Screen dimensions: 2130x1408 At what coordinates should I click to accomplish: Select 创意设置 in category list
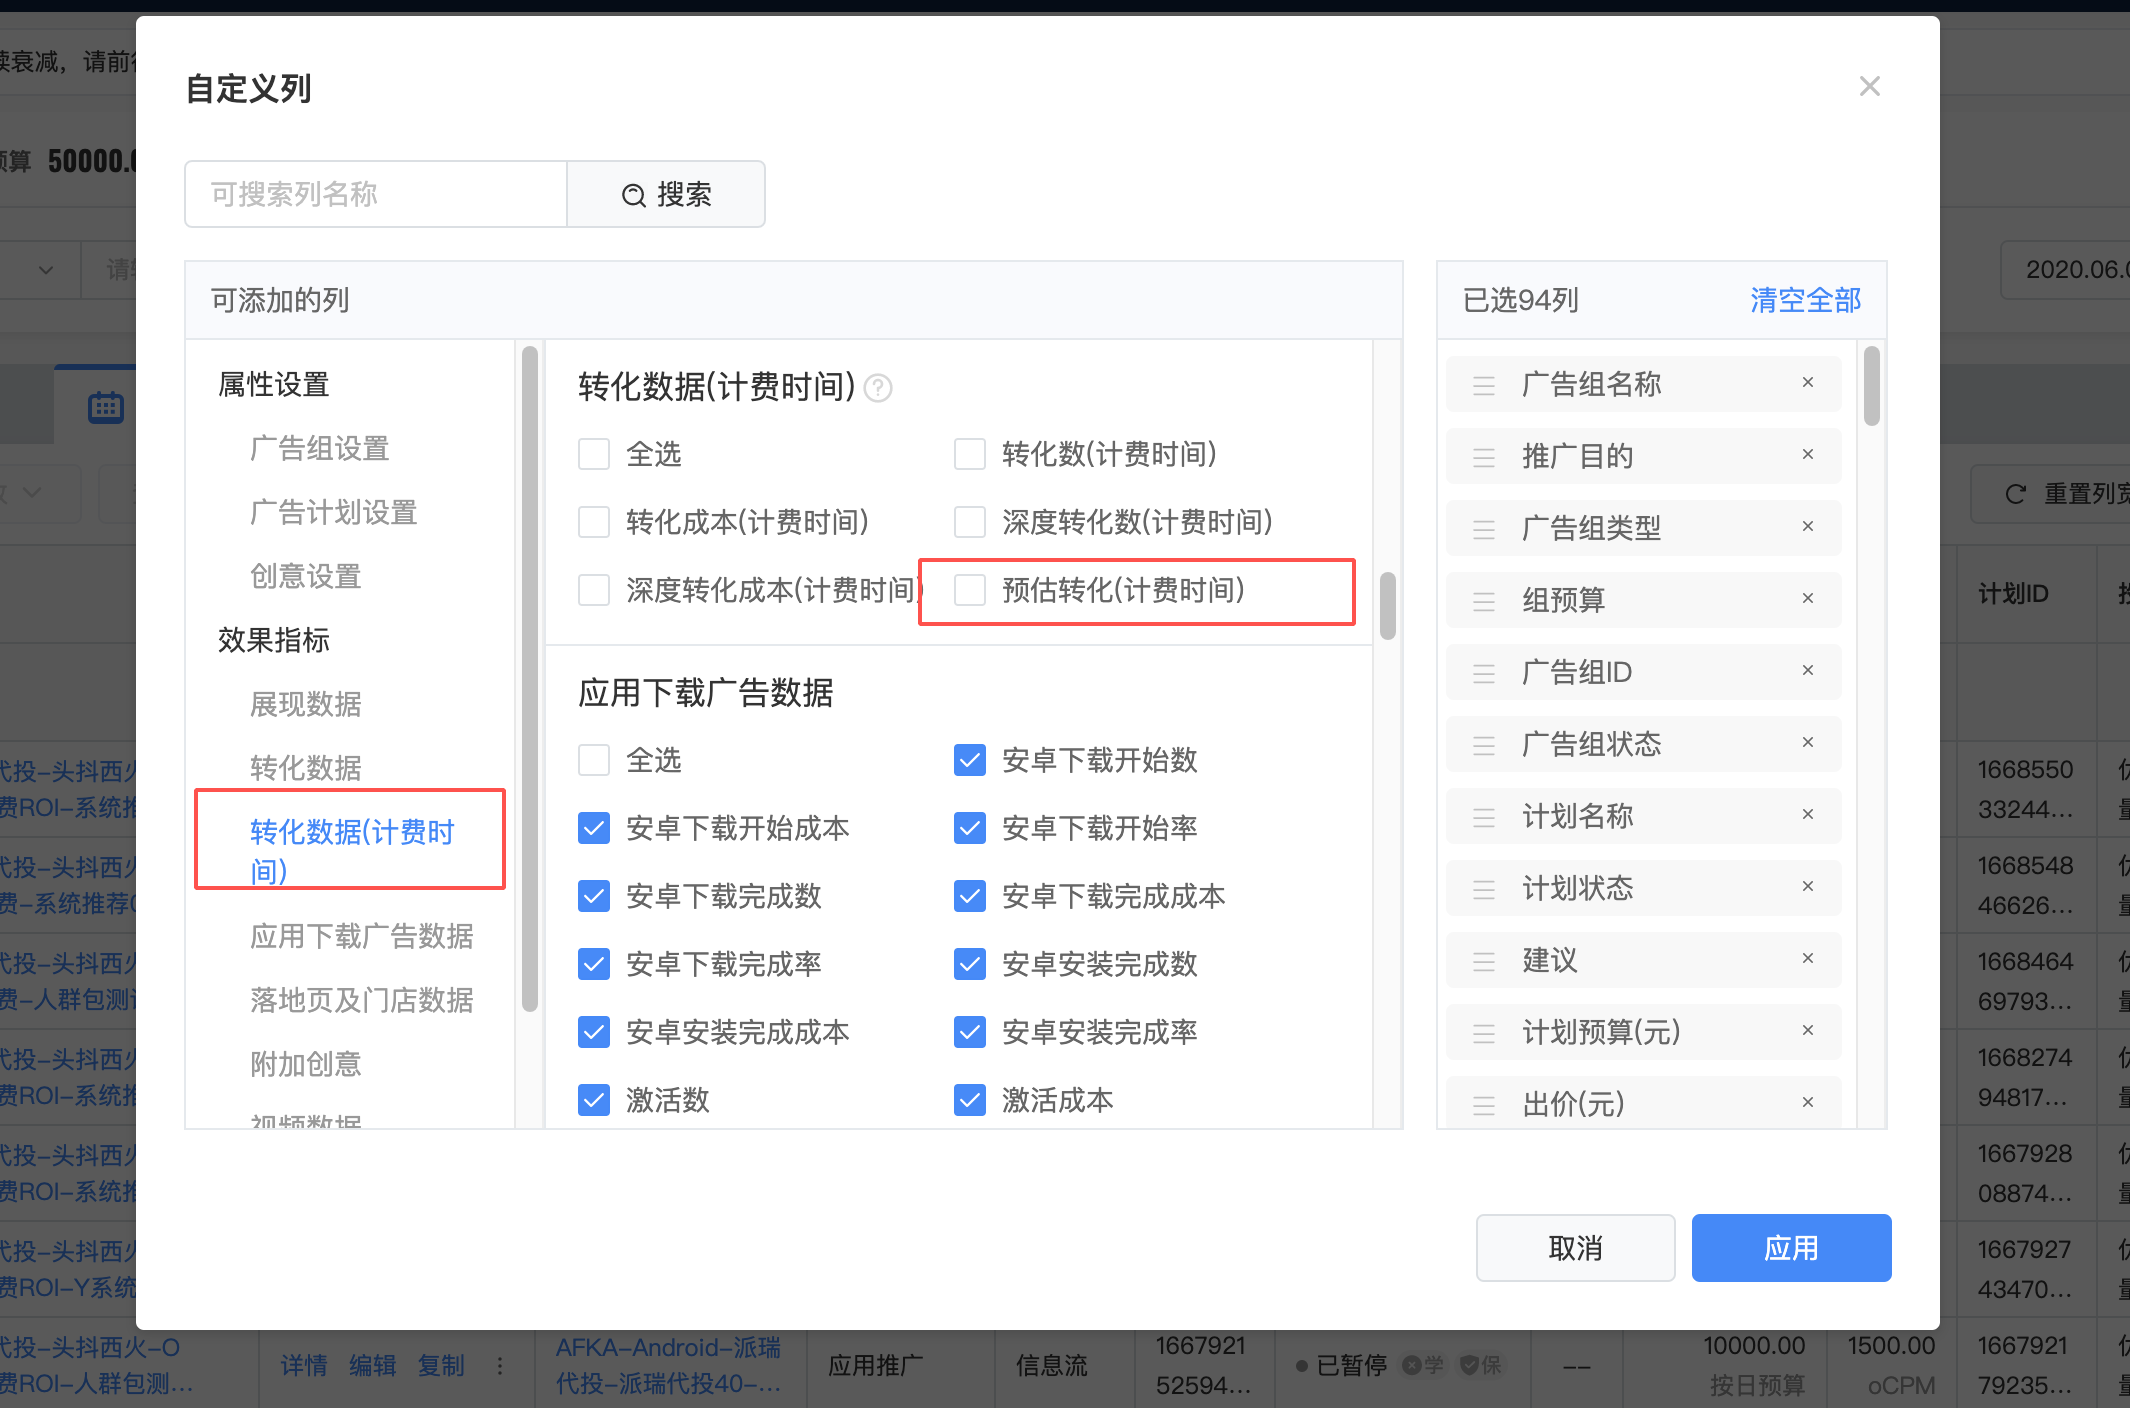306,576
